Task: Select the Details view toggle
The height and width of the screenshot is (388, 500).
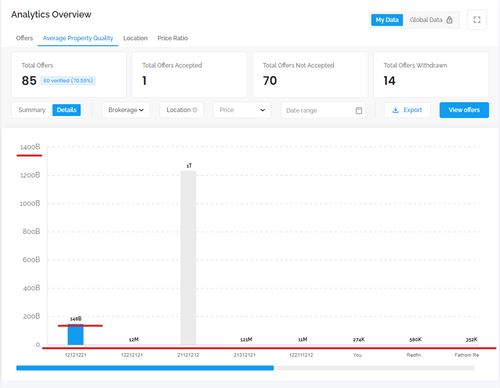Action: pos(66,110)
